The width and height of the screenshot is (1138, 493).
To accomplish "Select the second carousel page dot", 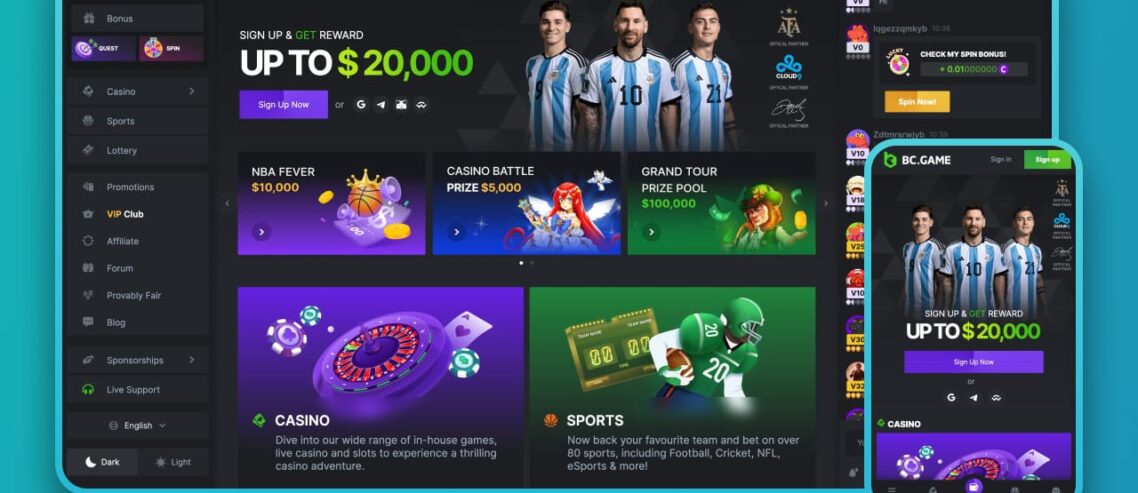I will pyautogui.click(x=532, y=263).
